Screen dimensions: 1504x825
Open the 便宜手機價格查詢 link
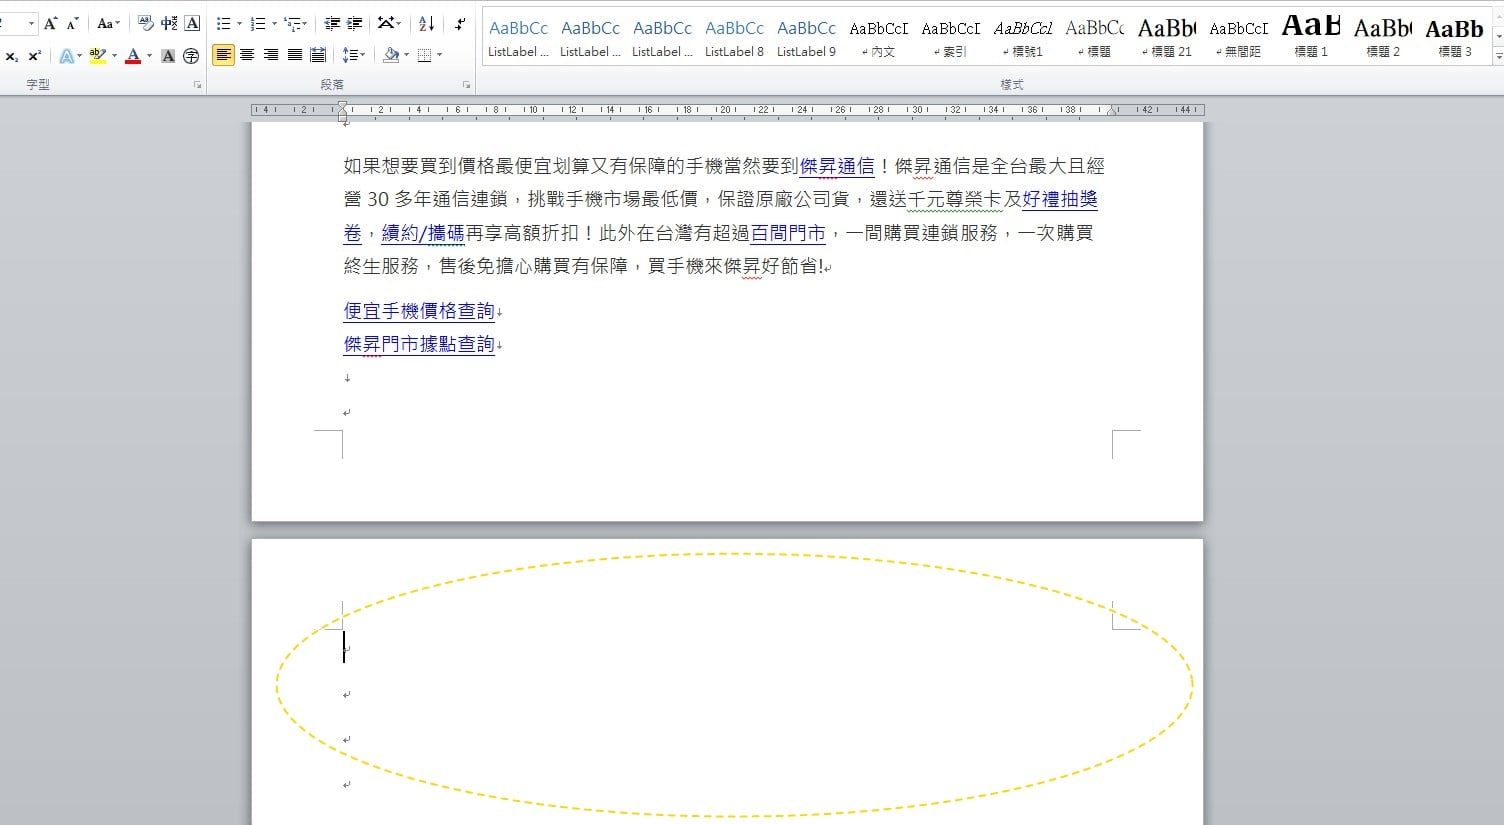point(419,311)
